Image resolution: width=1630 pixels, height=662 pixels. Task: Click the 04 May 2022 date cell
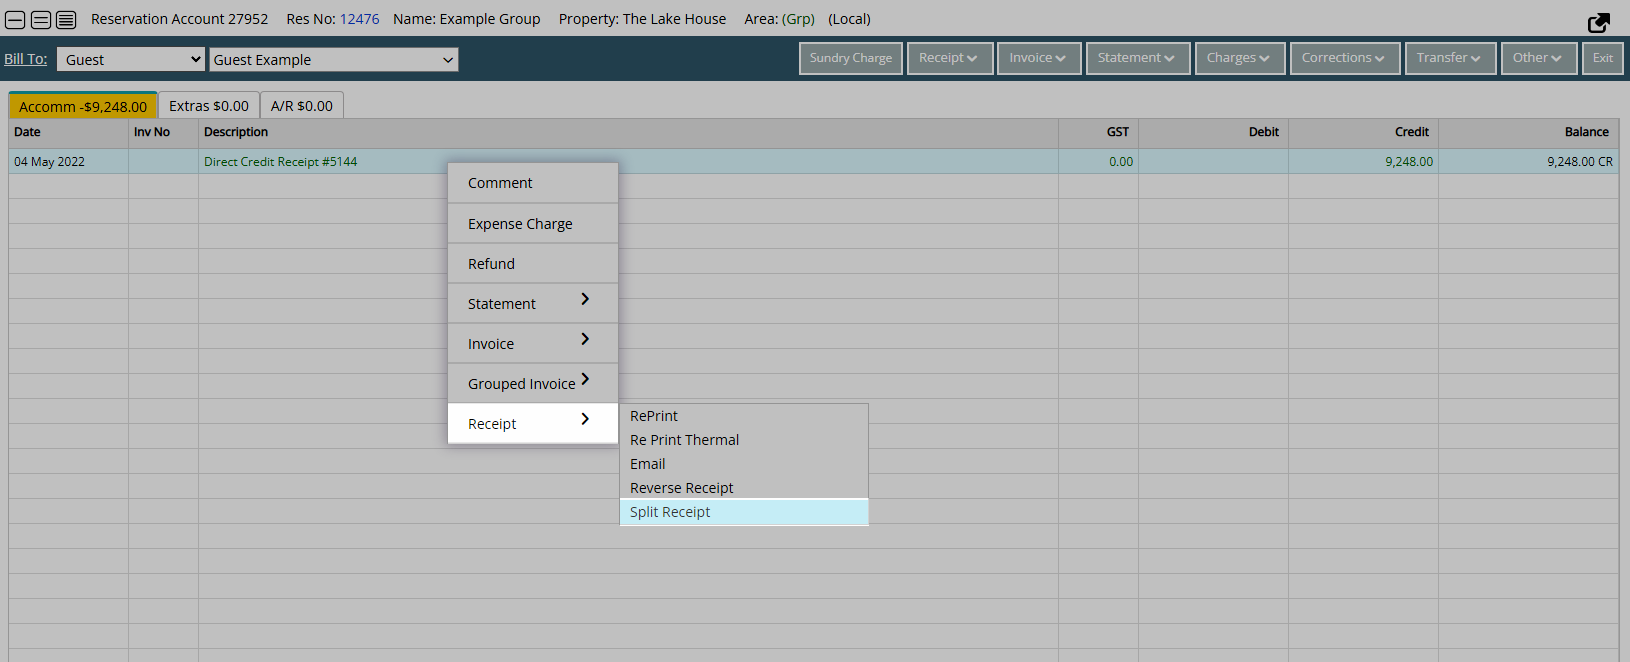point(69,161)
